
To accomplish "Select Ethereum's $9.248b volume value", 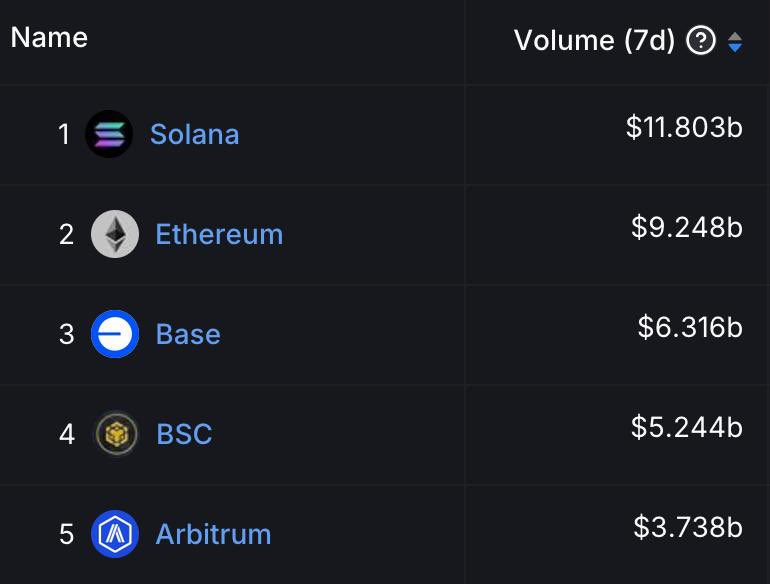I will (686, 227).
